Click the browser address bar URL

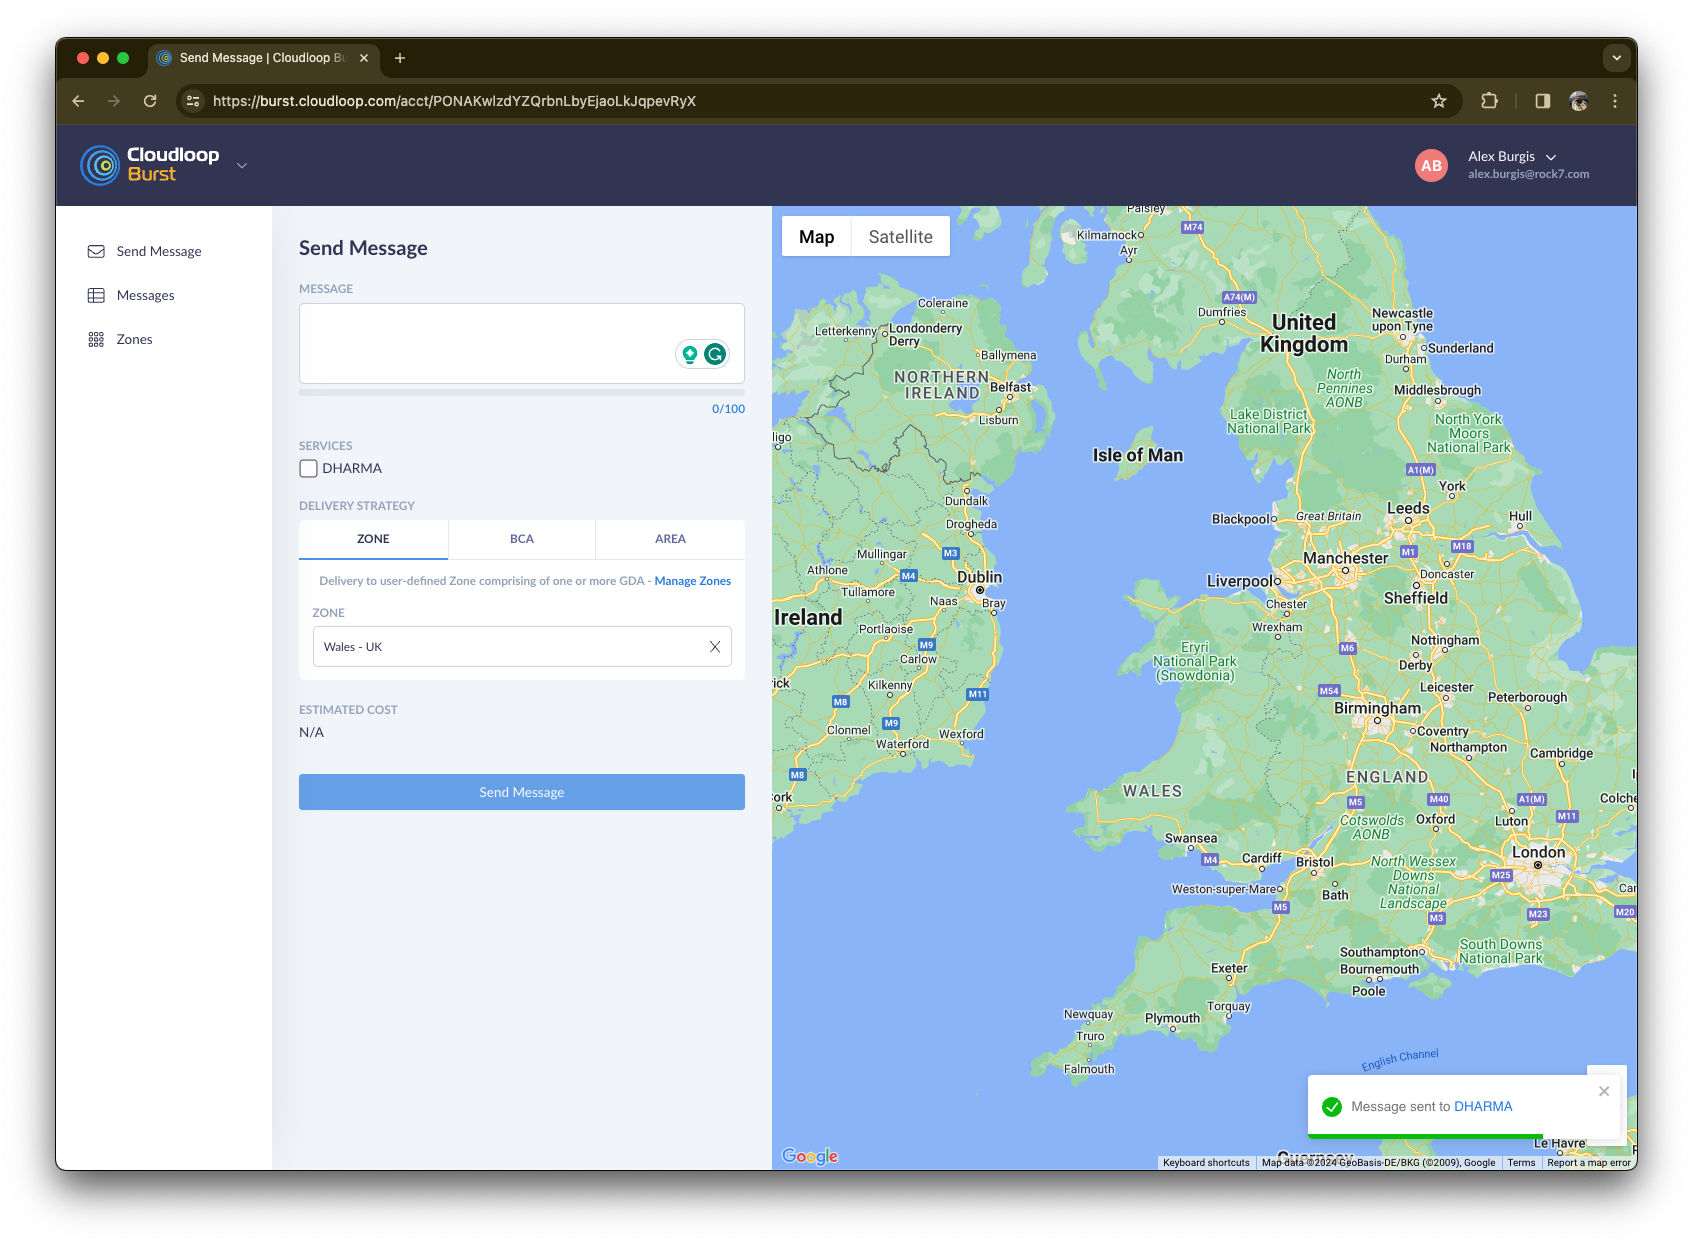click(x=454, y=101)
